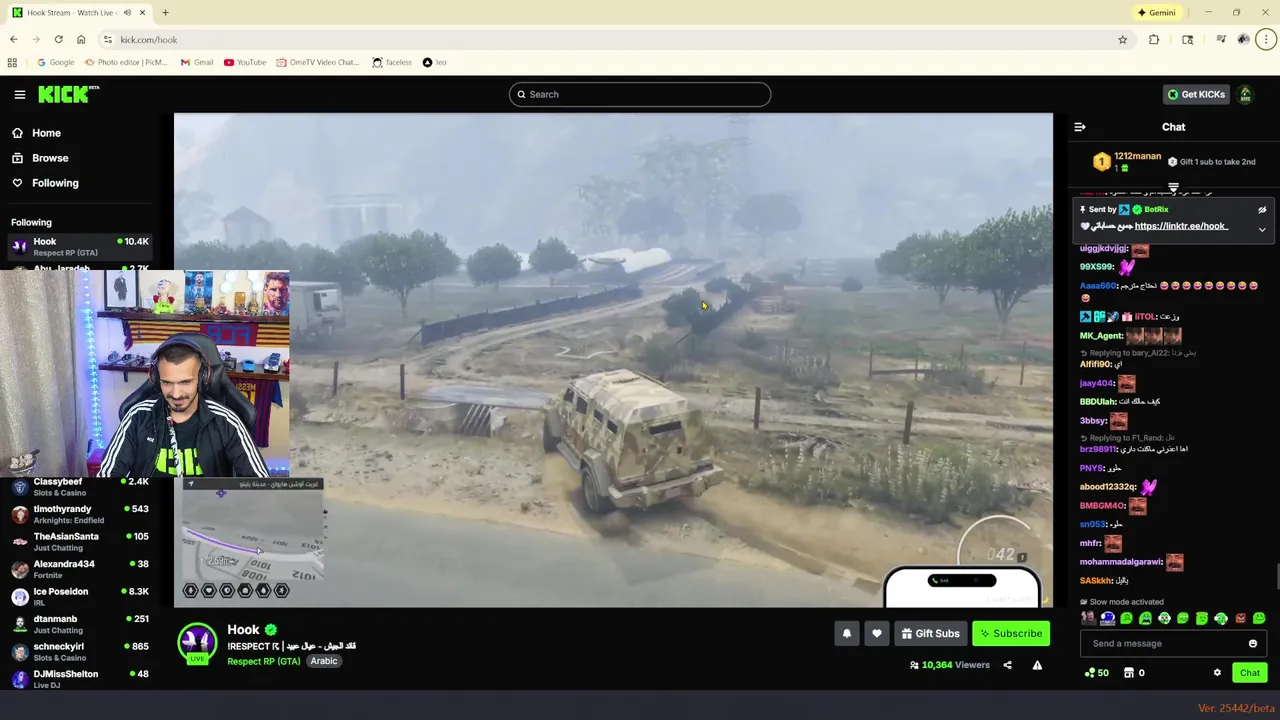This screenshot has width=1280, height=720.
Task: Open the Gmail bookmark
Action: tap(197, 62)
